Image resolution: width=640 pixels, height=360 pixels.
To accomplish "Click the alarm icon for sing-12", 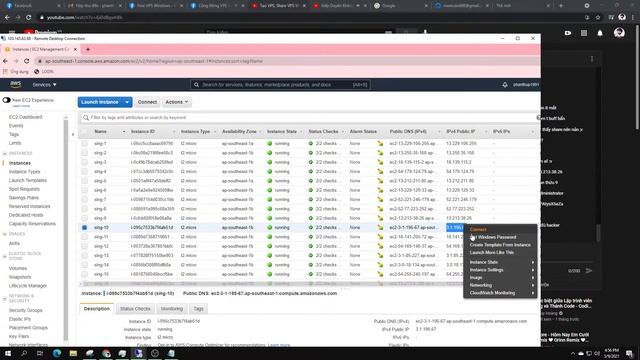I will [380, 246].
